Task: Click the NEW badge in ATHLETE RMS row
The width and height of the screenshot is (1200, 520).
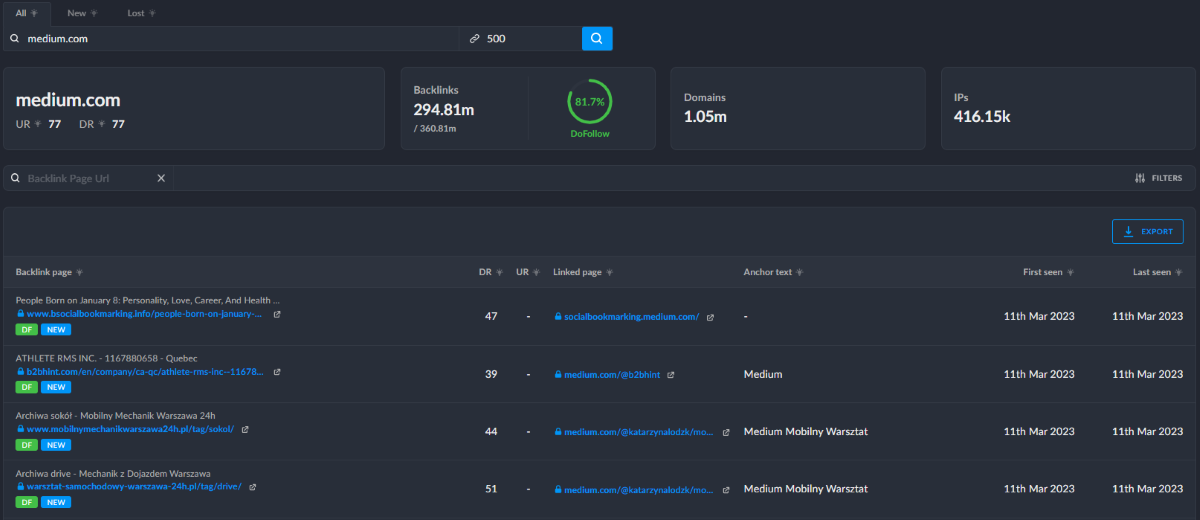Action: pyautogui.click(x=56, y=387)
